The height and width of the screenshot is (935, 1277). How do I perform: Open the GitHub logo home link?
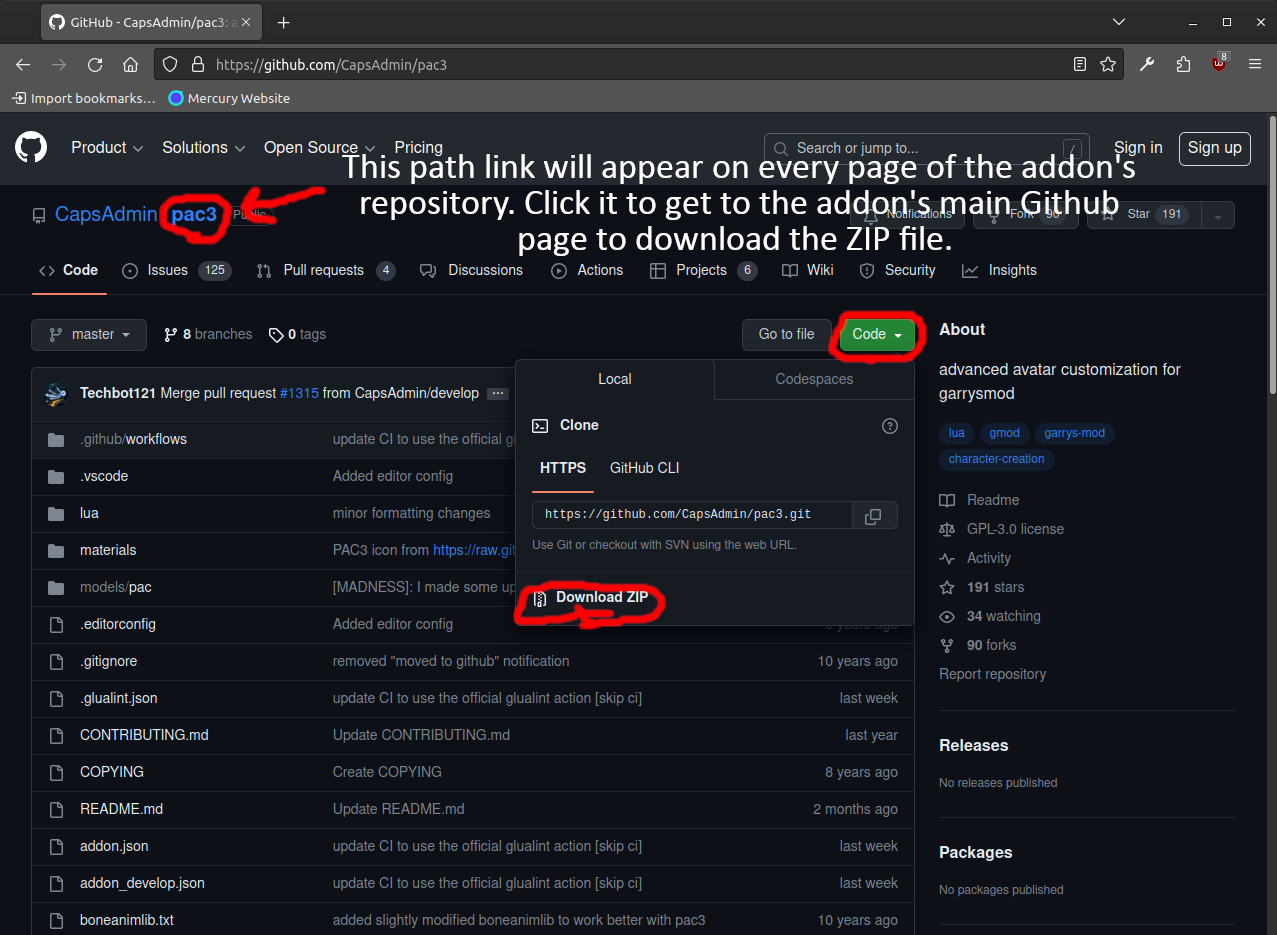click(x=31, y=147)
